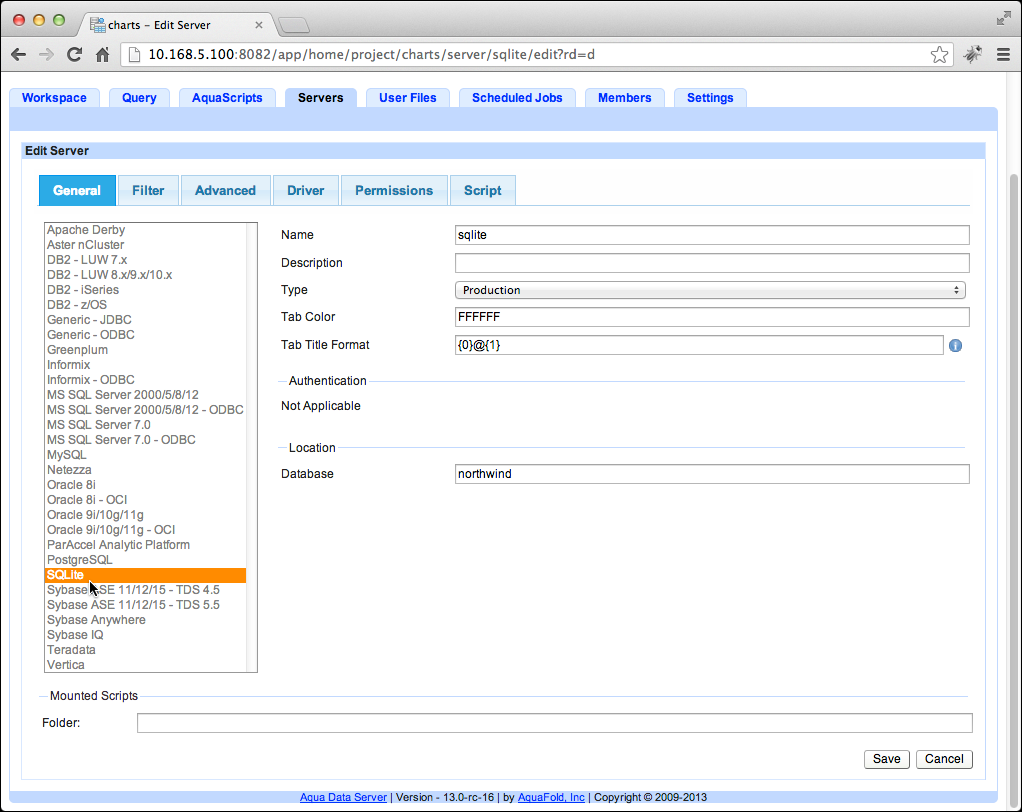Select DB2 - z/OS
1022x812 pixels.
(x=145, y=305)
